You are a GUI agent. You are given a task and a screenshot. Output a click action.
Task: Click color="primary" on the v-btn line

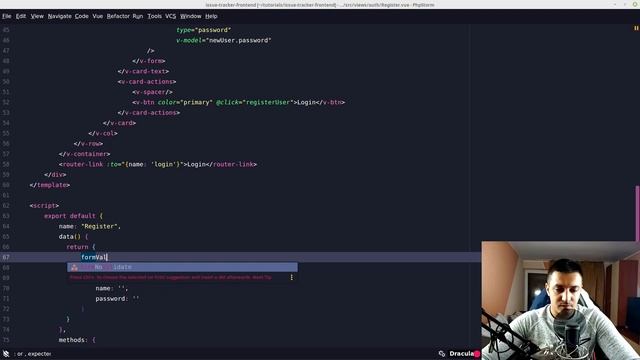pos(185,102)
